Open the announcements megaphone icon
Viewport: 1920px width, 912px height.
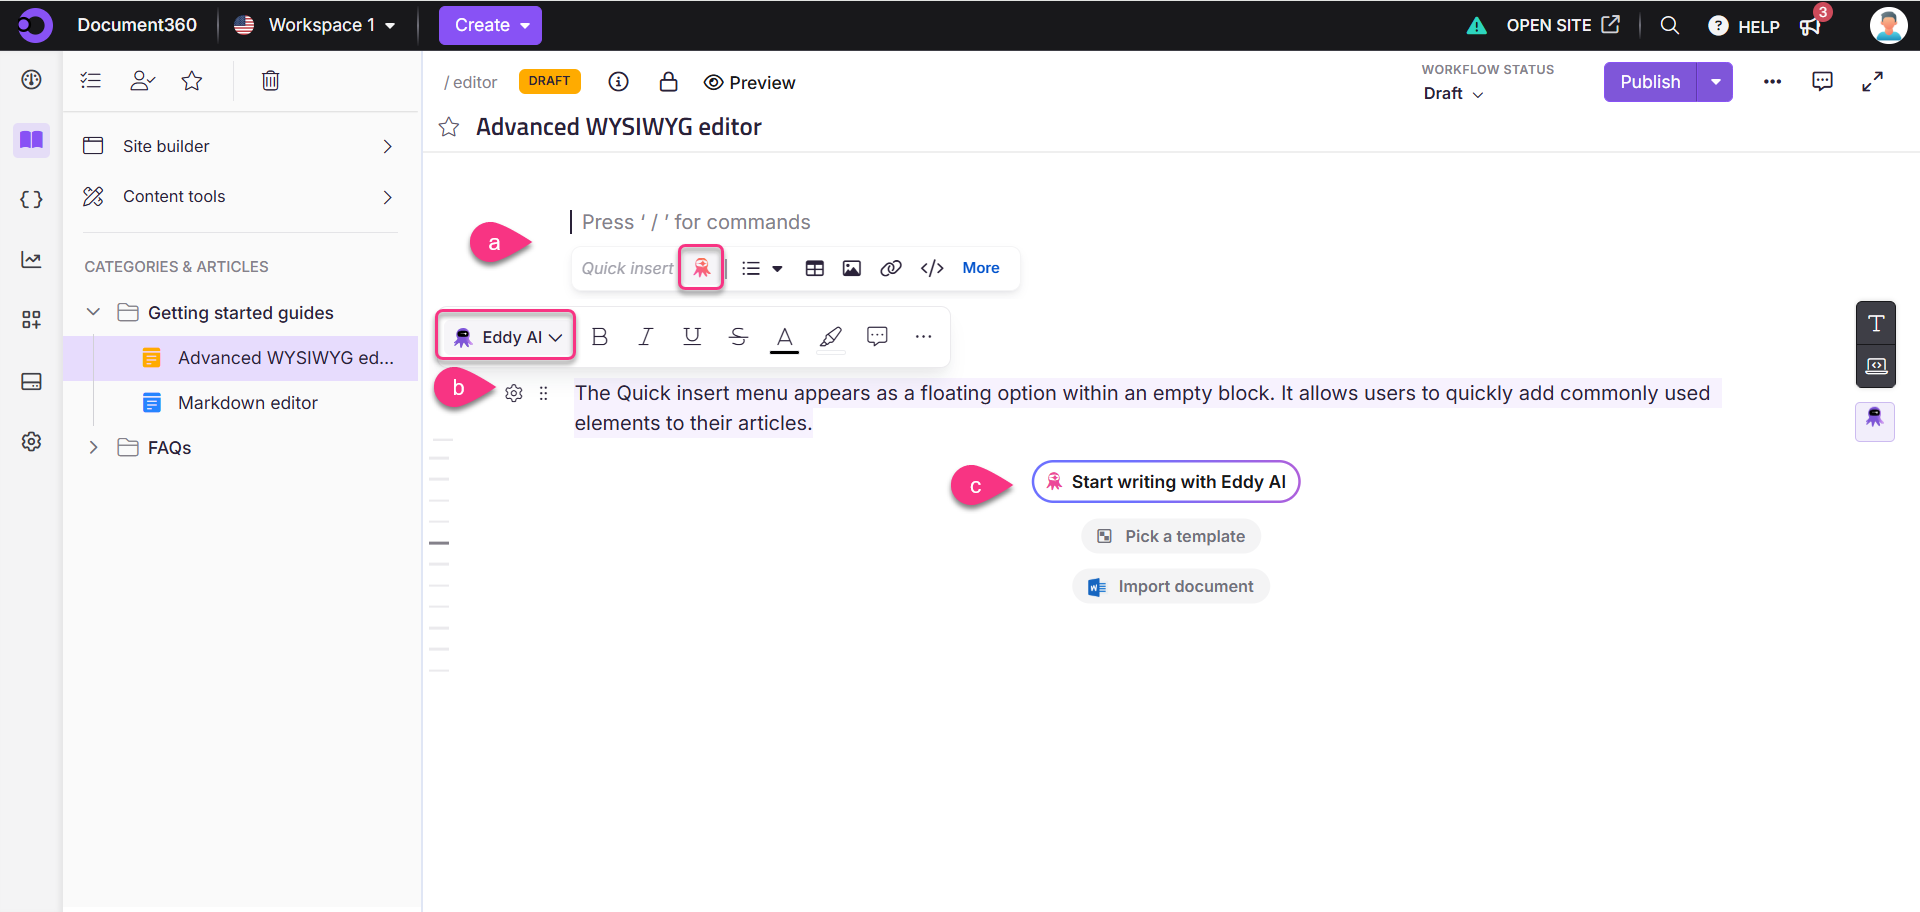coord(1810,27)
